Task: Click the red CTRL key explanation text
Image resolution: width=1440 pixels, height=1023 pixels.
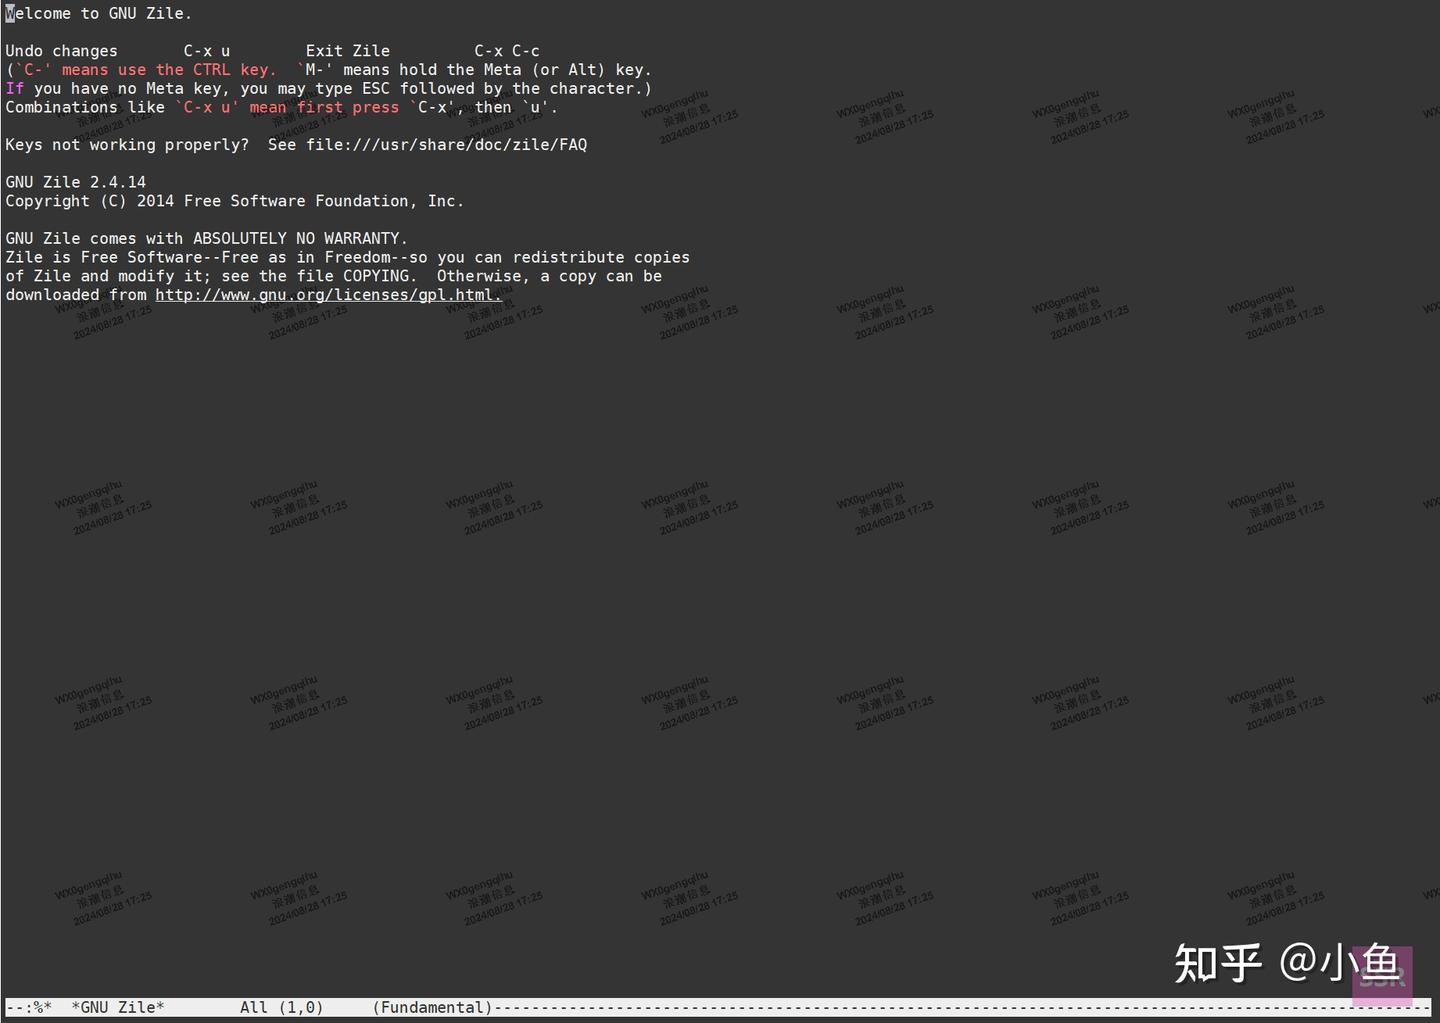Action: coord(143,69)
